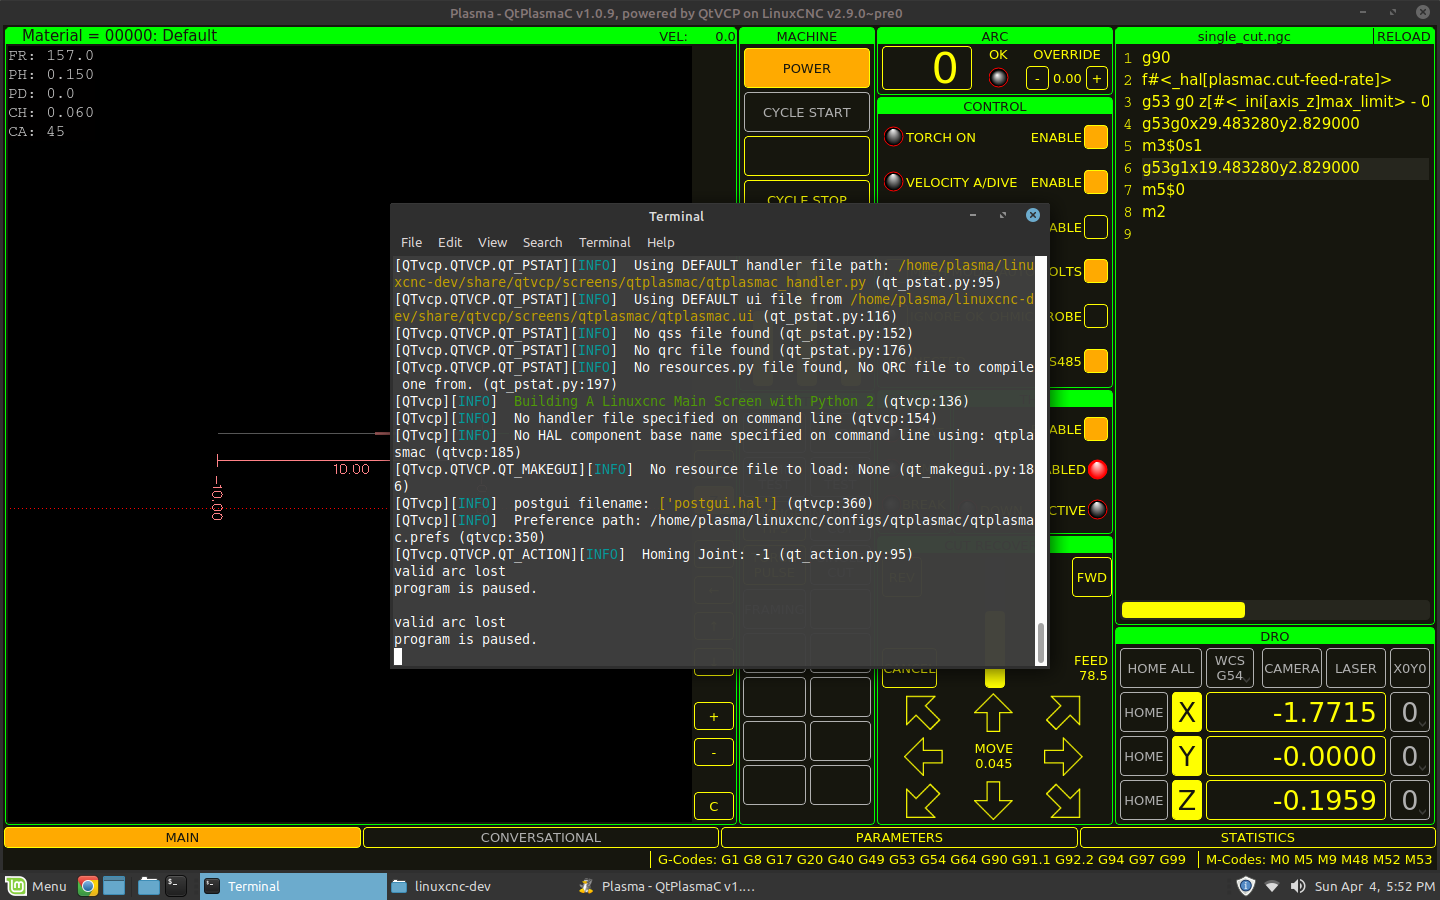
Task: Click the CYCLE START button
Action: point(807,112)
